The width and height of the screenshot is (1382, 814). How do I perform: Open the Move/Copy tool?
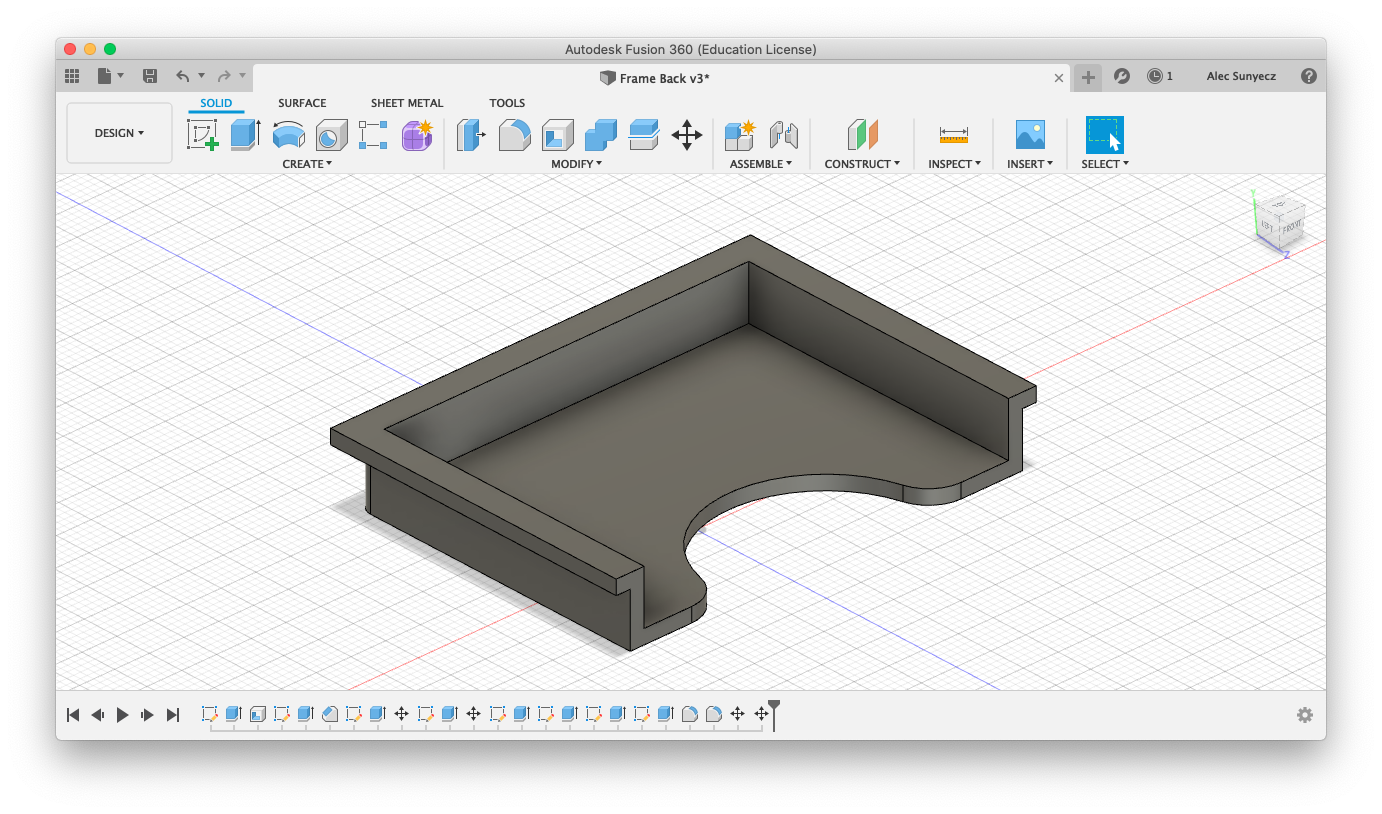(x=686, y=134)
